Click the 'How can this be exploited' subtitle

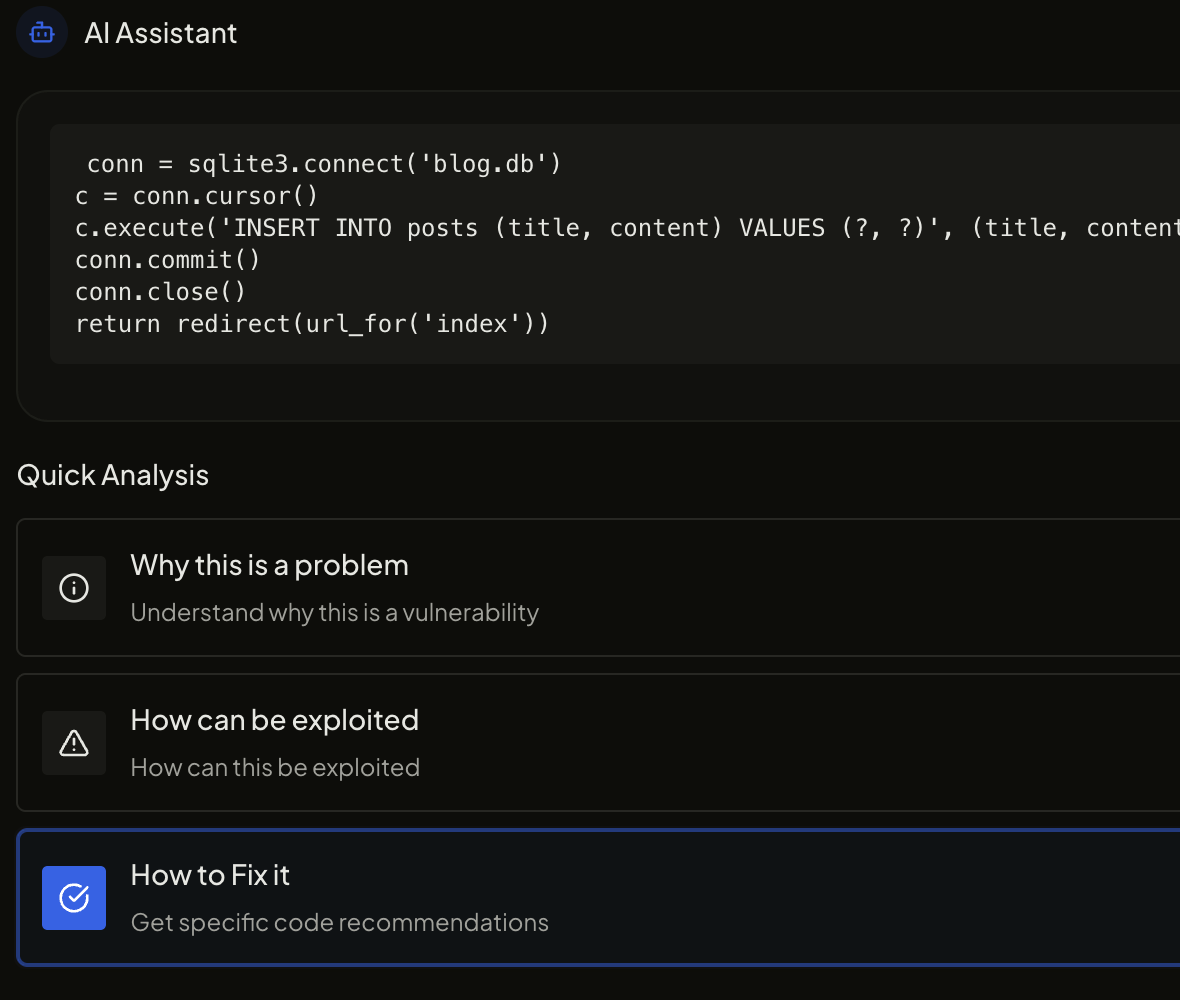click(275, 767)
